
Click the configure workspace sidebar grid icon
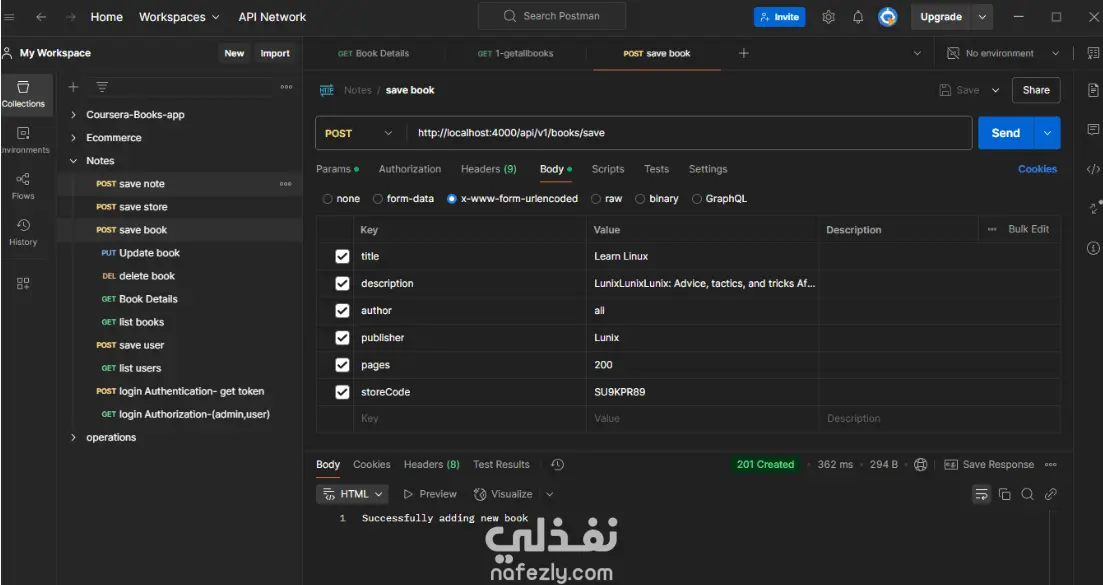23,283
